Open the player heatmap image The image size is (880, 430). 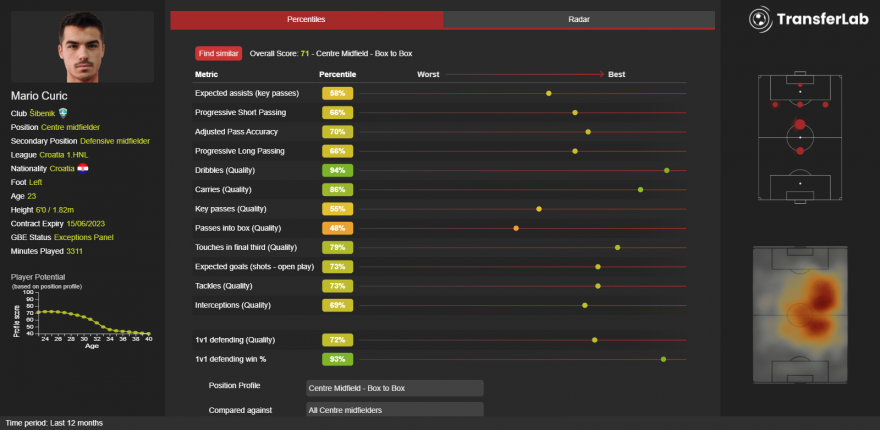pyautogui.click(x=799, y=316)
